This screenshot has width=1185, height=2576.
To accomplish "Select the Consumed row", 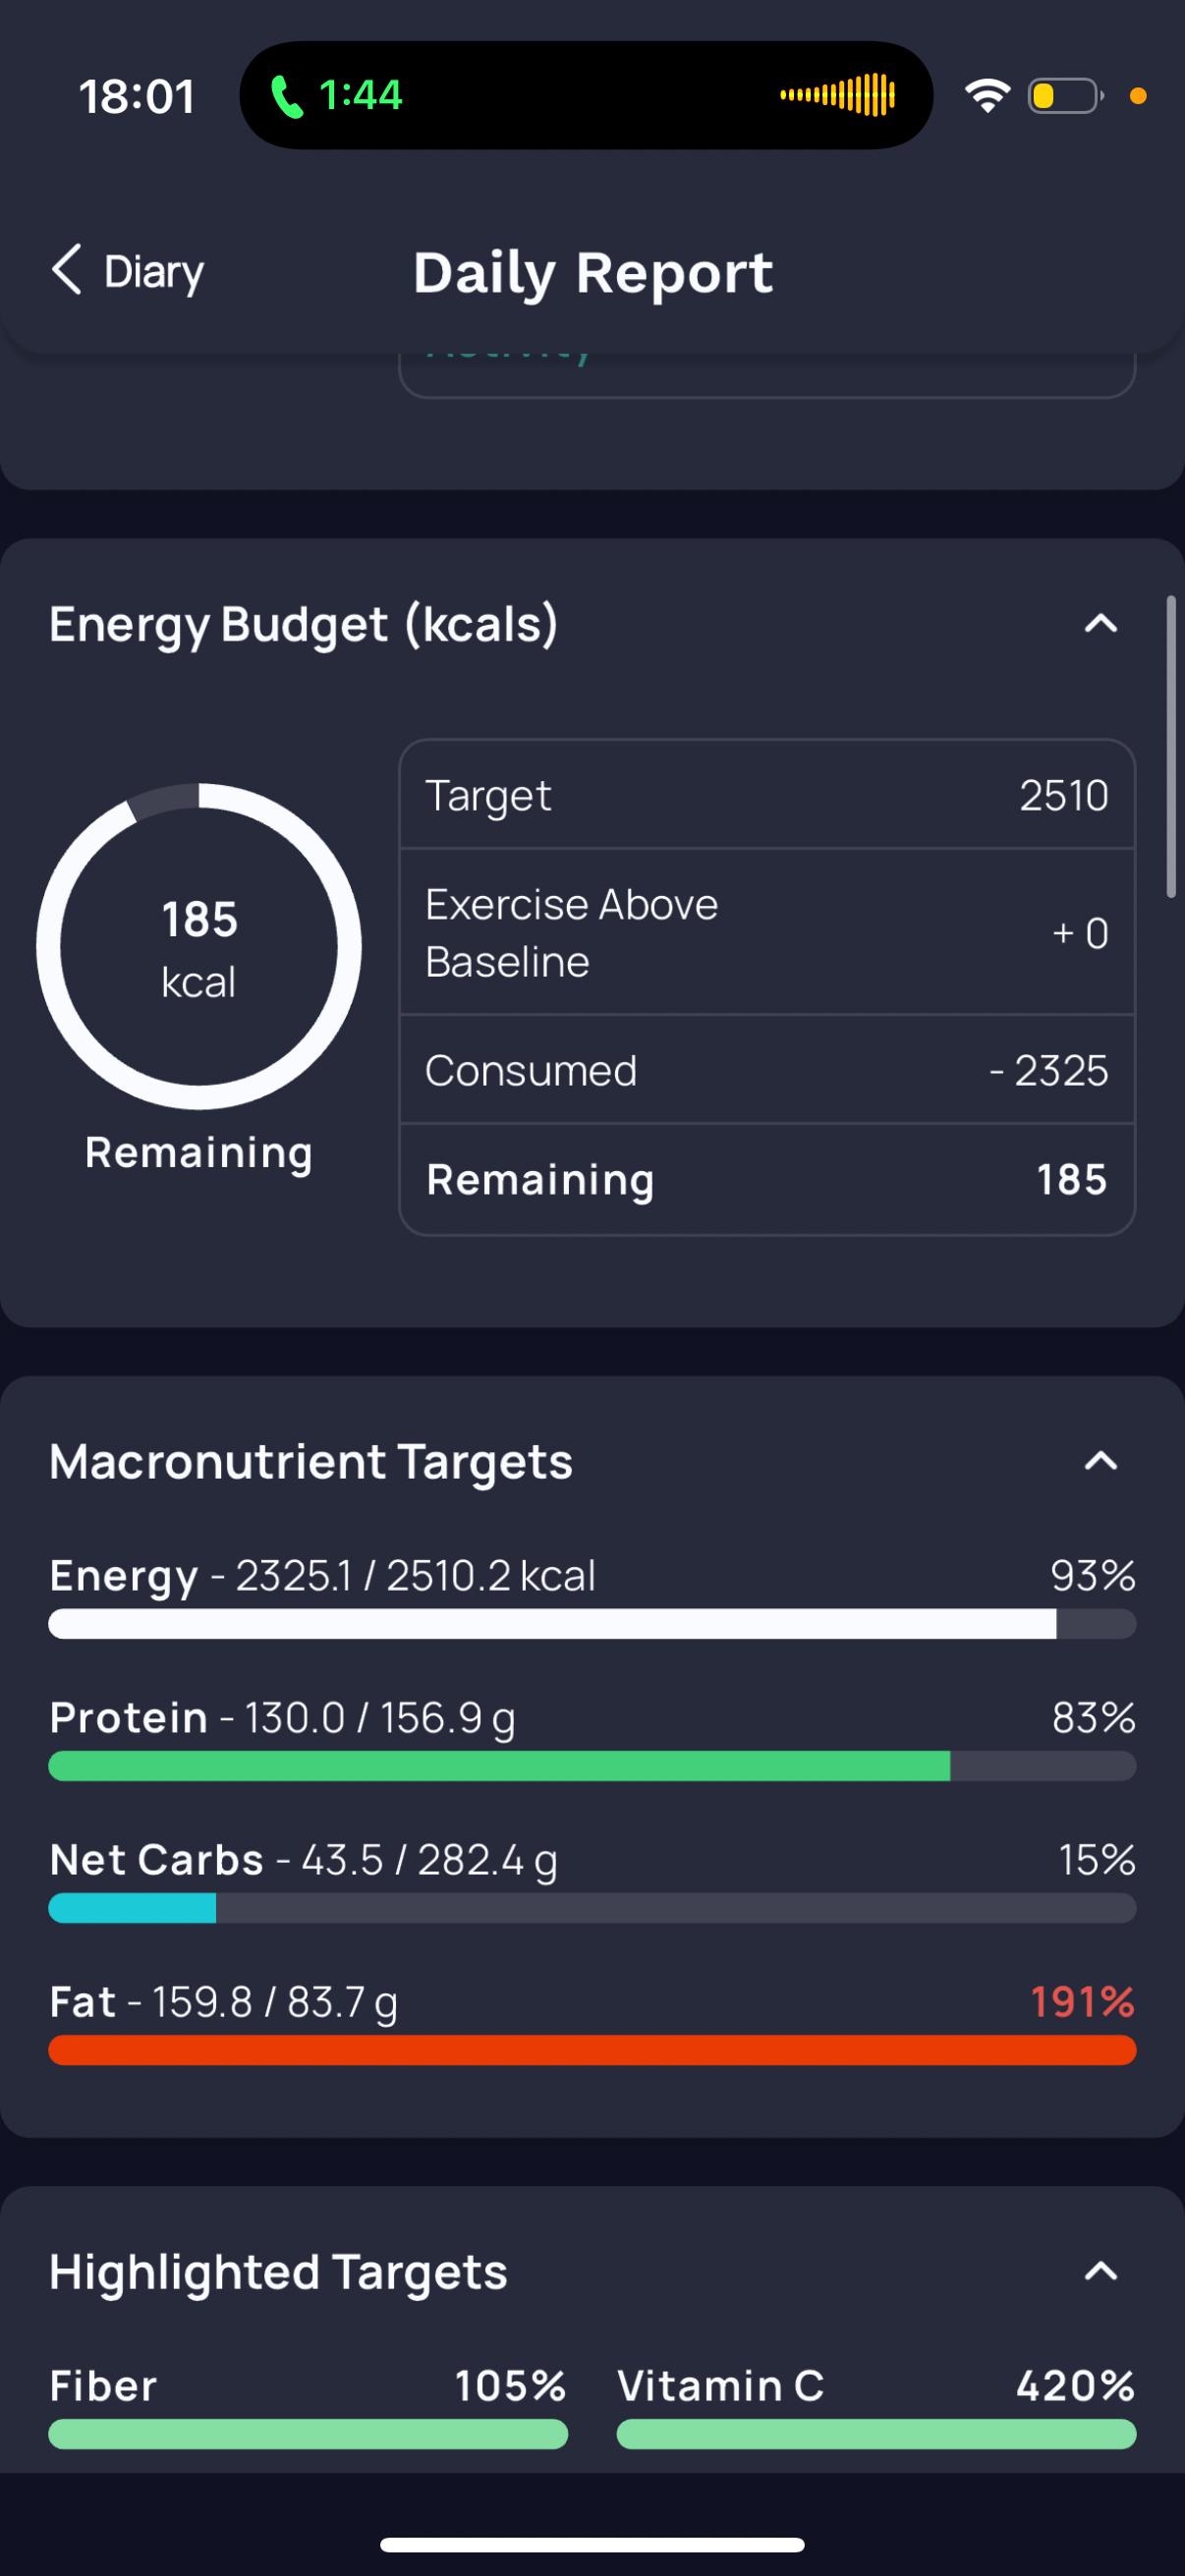I will pos(767,1070).
